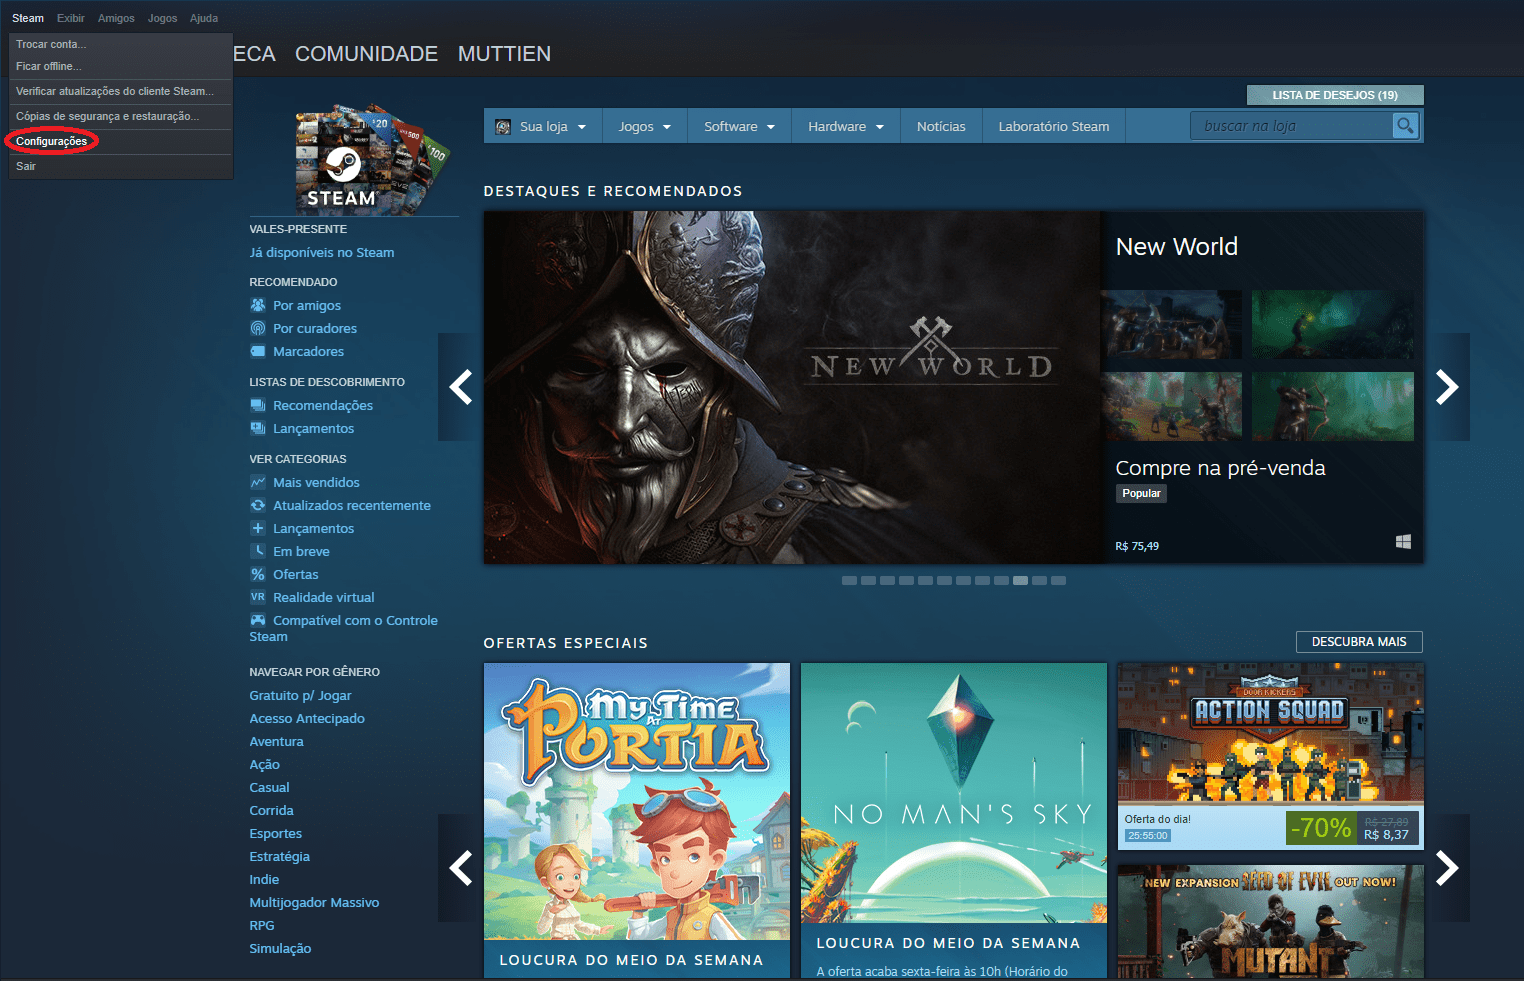Open bottom-right New World archer screenshot
Image resolution: width=1524 pixels, height=981 pixels.
point(1333,406)
